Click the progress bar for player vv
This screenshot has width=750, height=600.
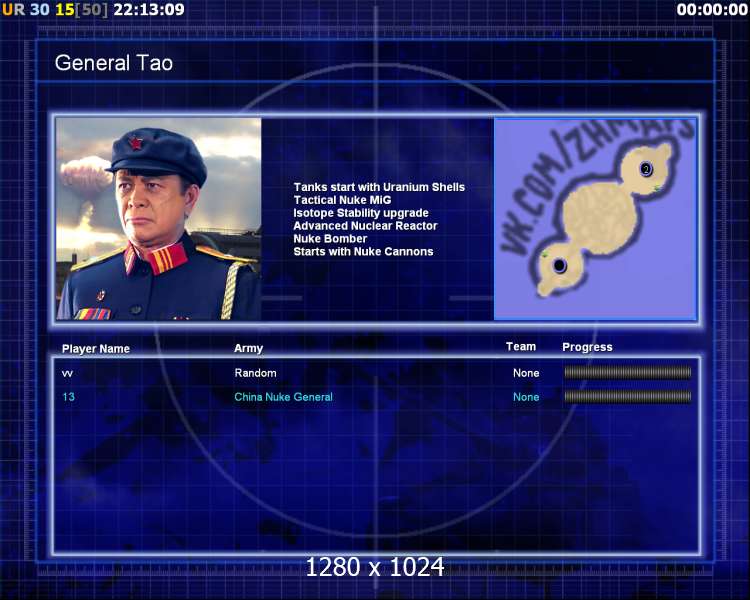click(x=628, y=372)
